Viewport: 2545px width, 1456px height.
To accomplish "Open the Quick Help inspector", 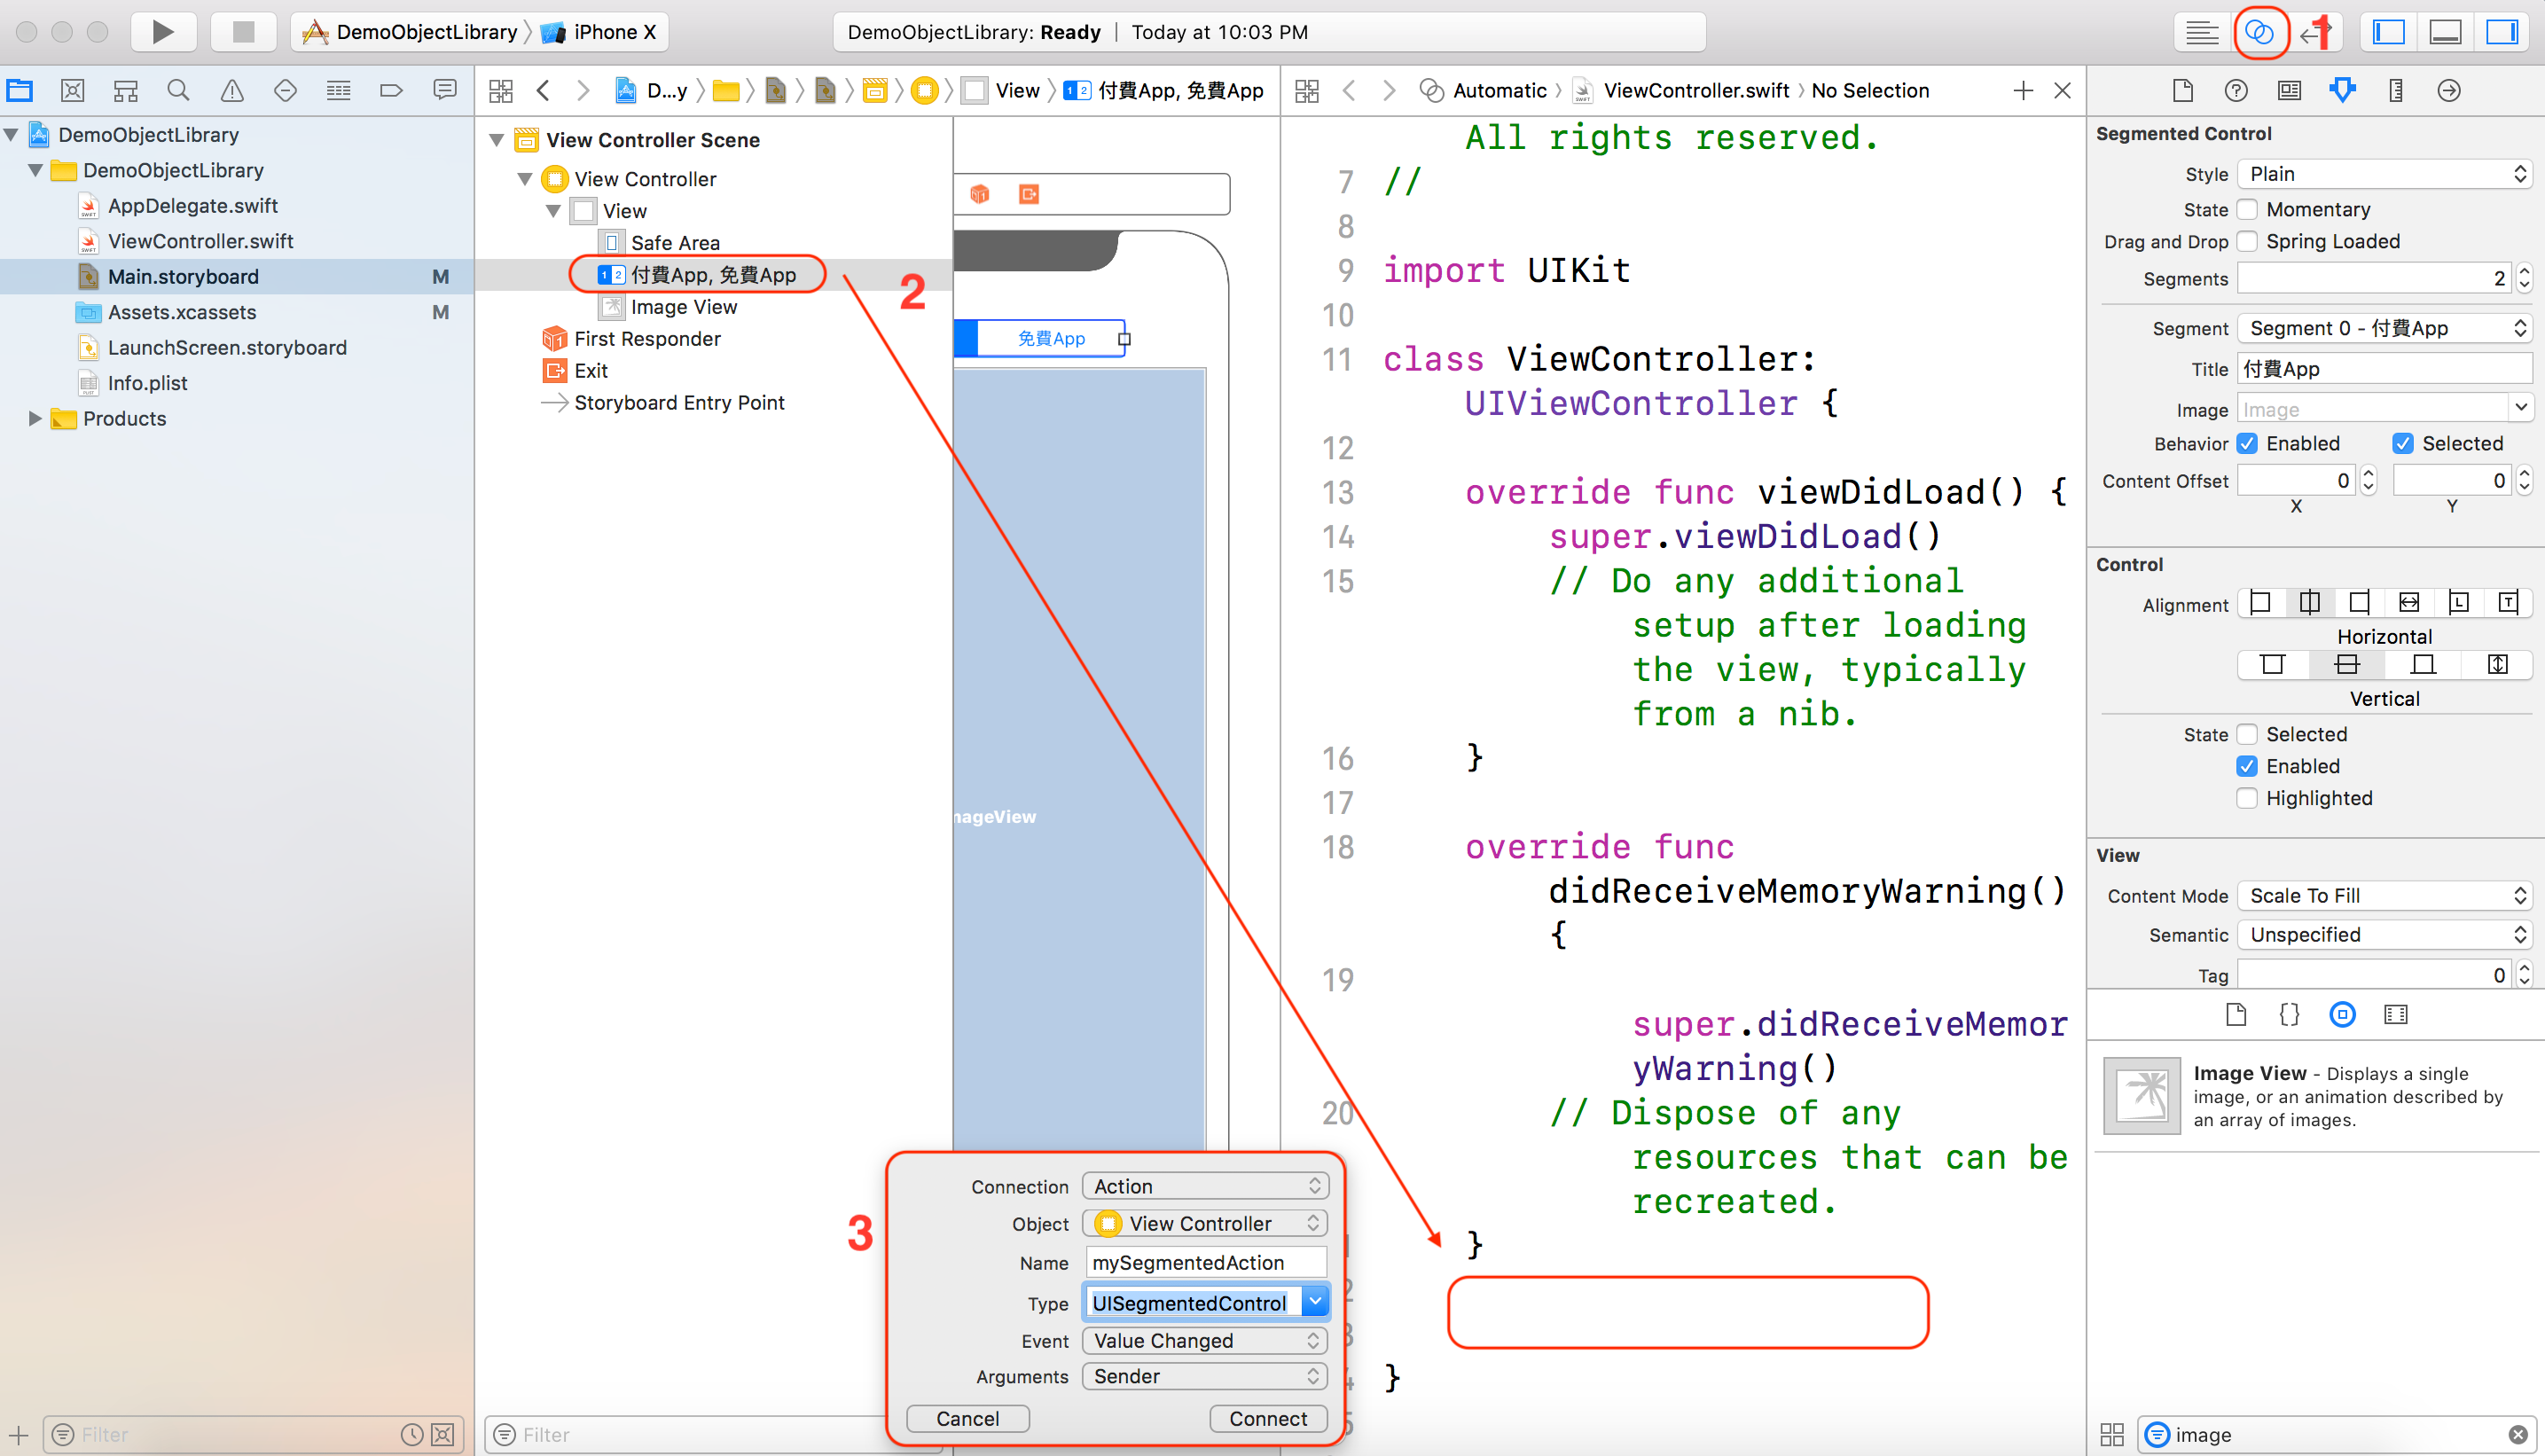I will point(2236,90).
